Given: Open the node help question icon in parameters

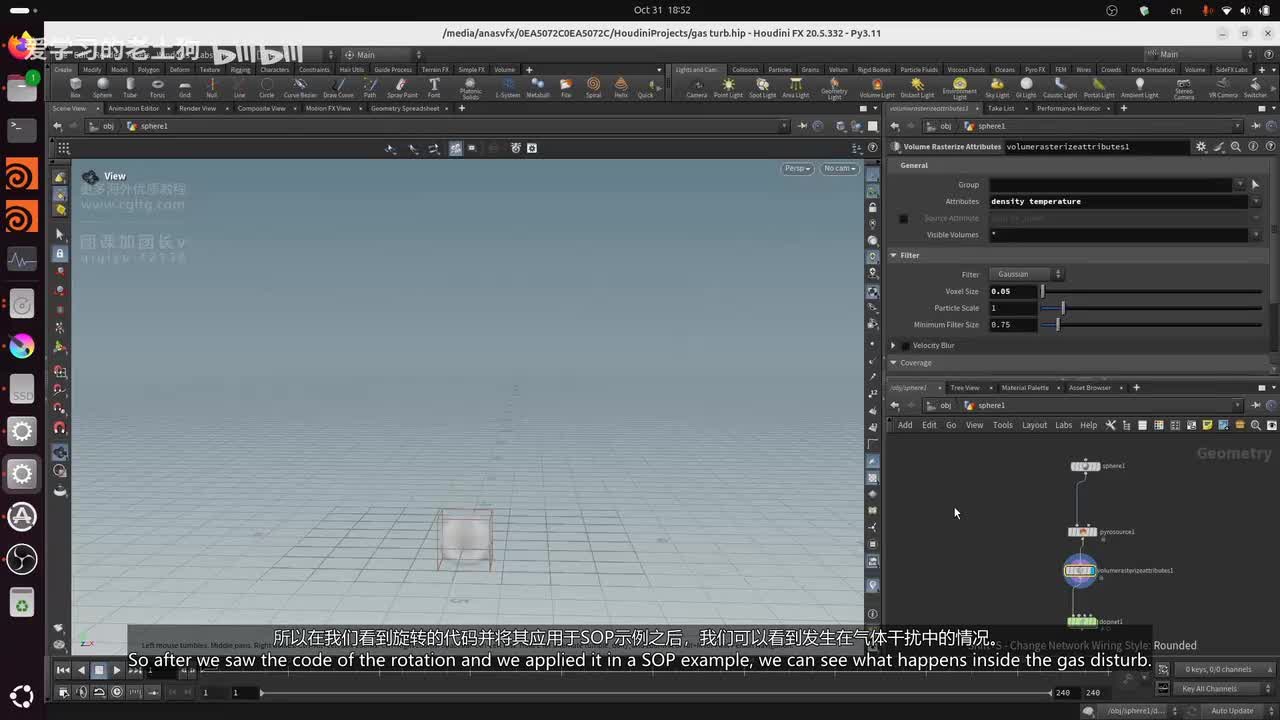Looking at the screenshot, I should tap(1268, 146).
